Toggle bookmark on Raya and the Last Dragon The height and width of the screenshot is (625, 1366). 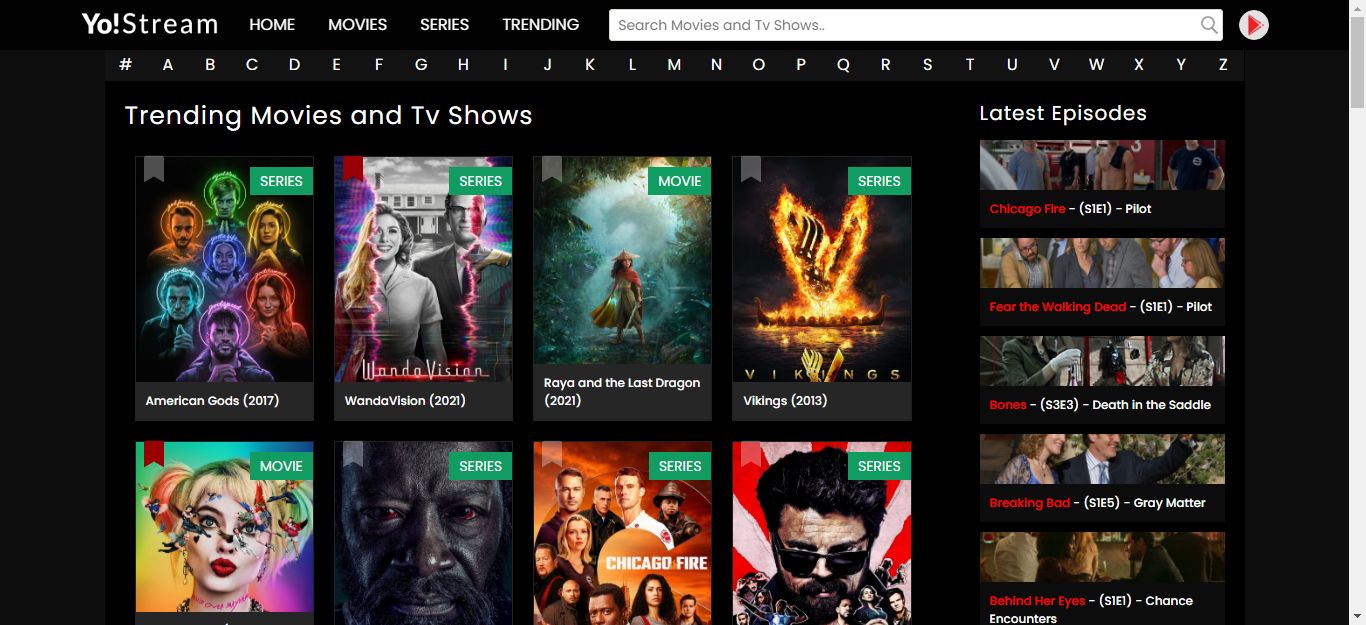(x=552, y=169)
